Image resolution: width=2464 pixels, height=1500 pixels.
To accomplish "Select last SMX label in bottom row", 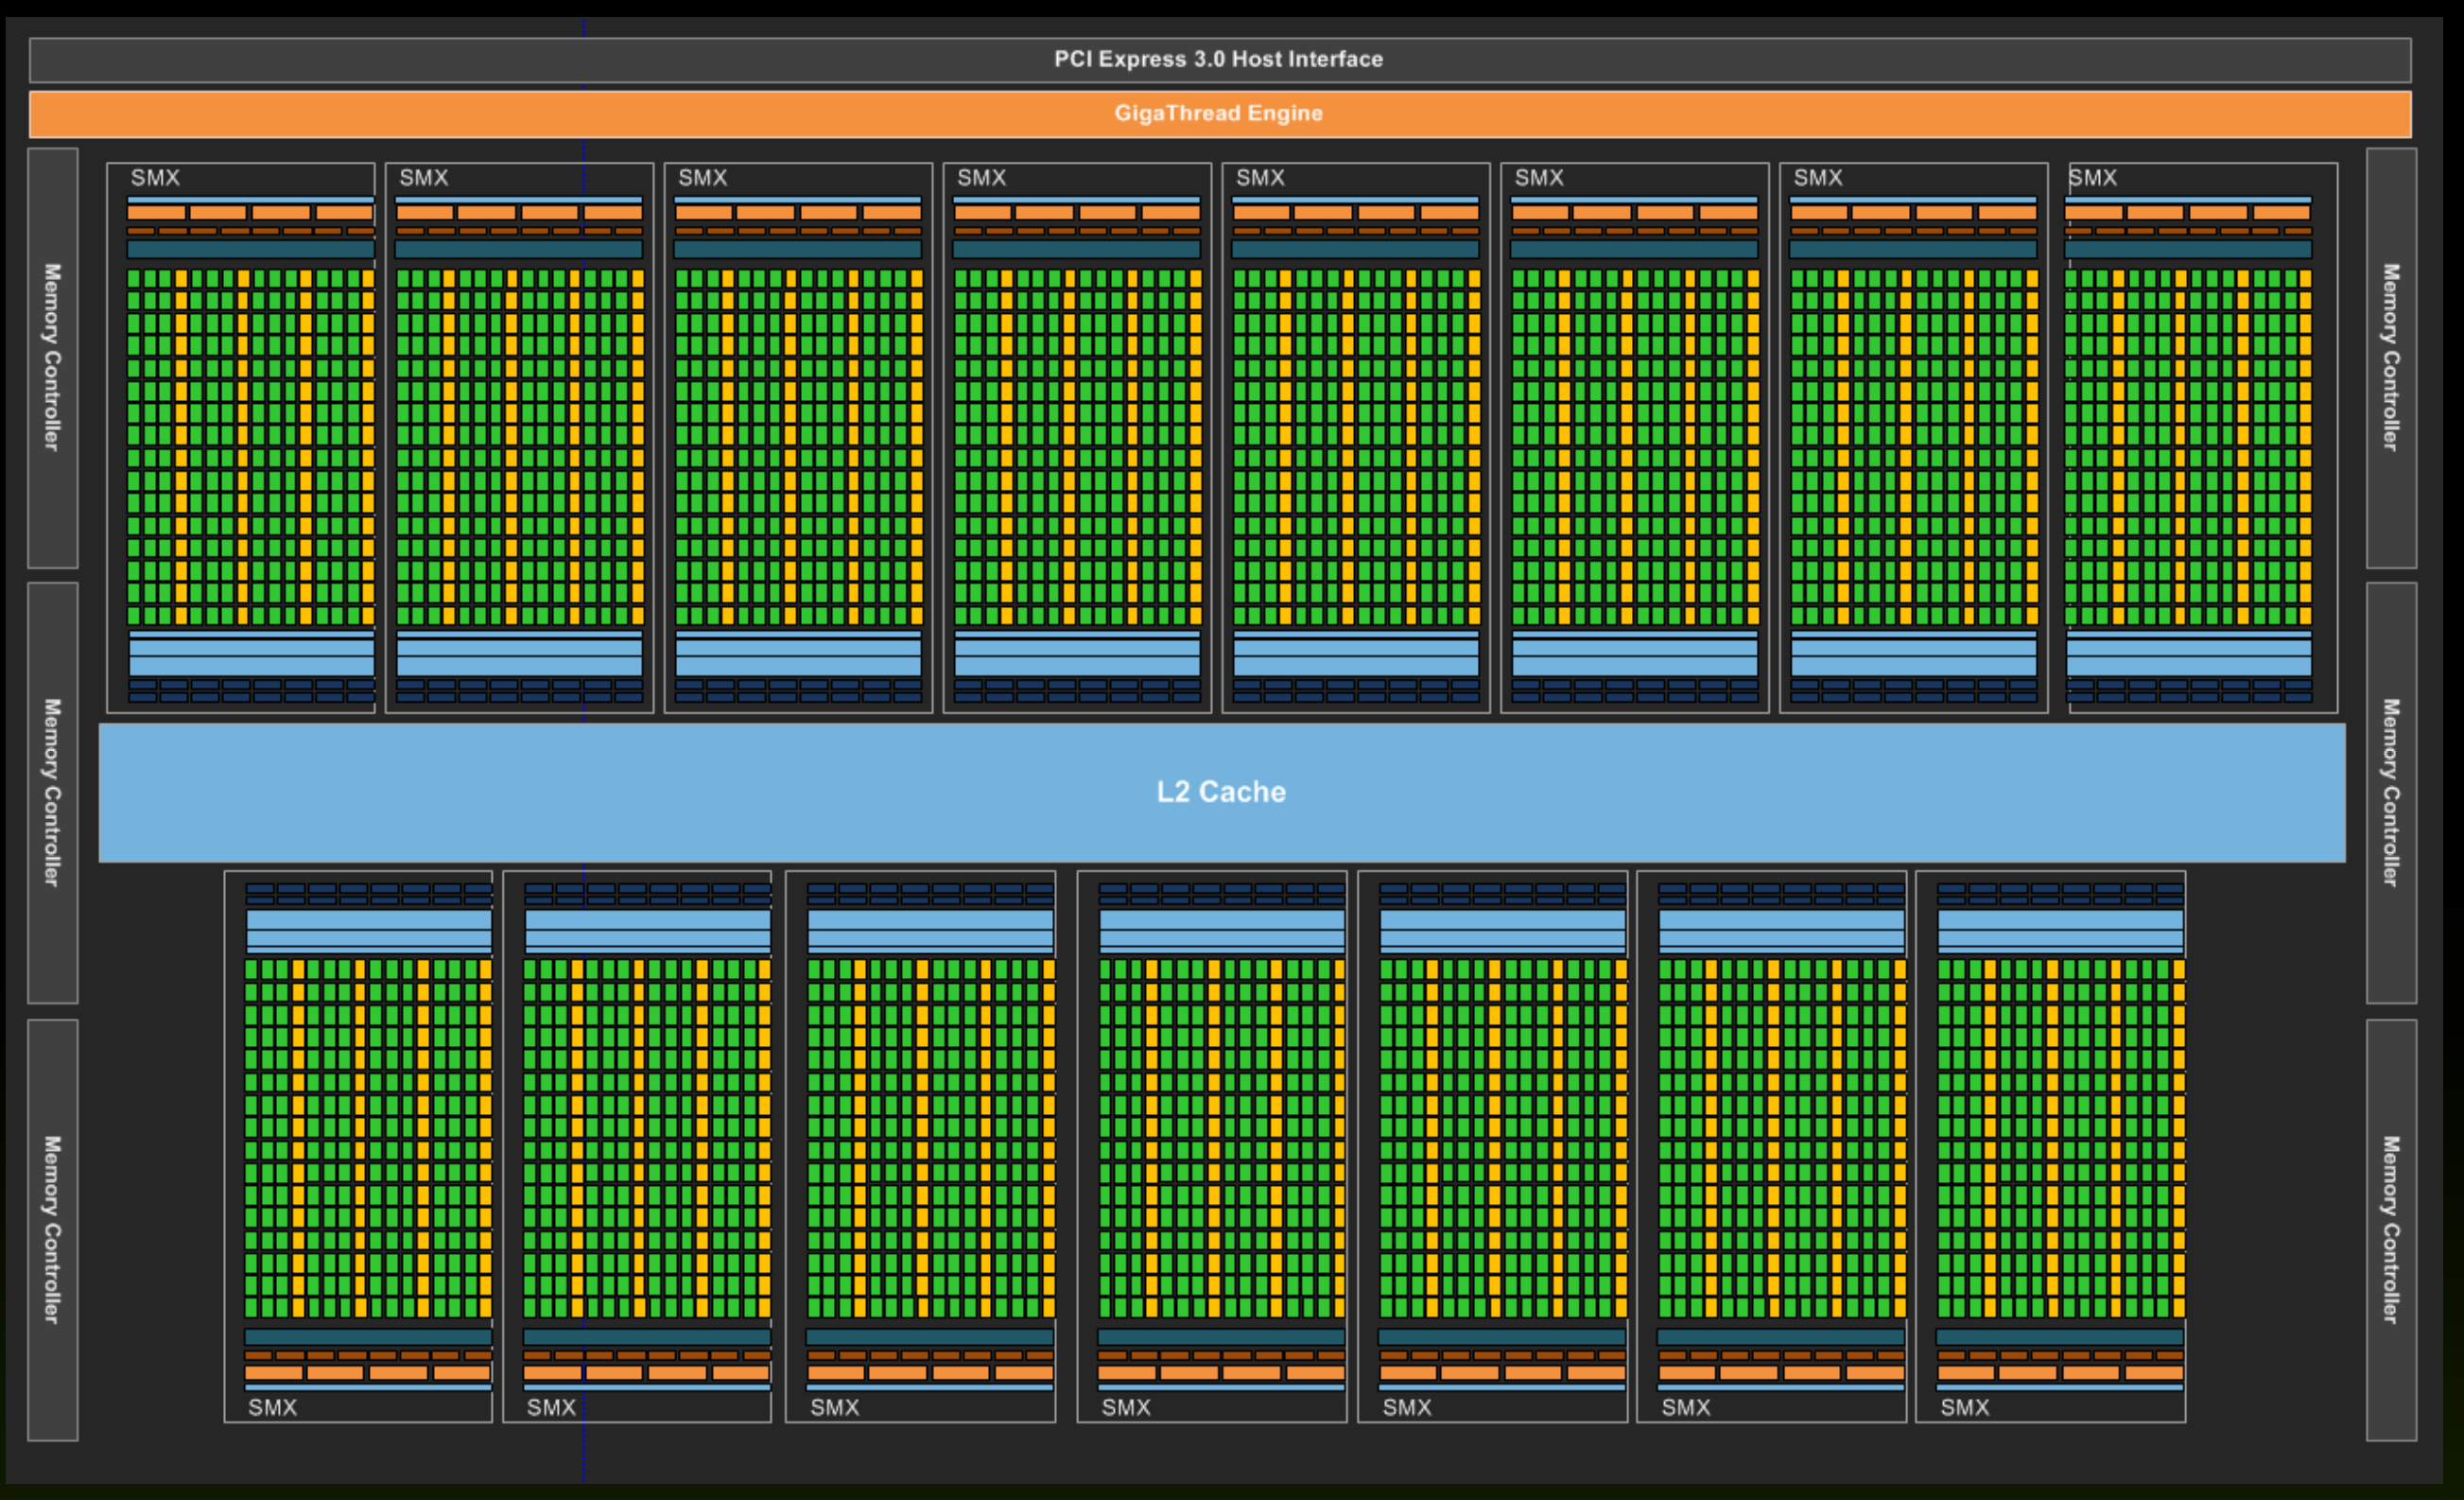I will [x=1965, y=1408].
